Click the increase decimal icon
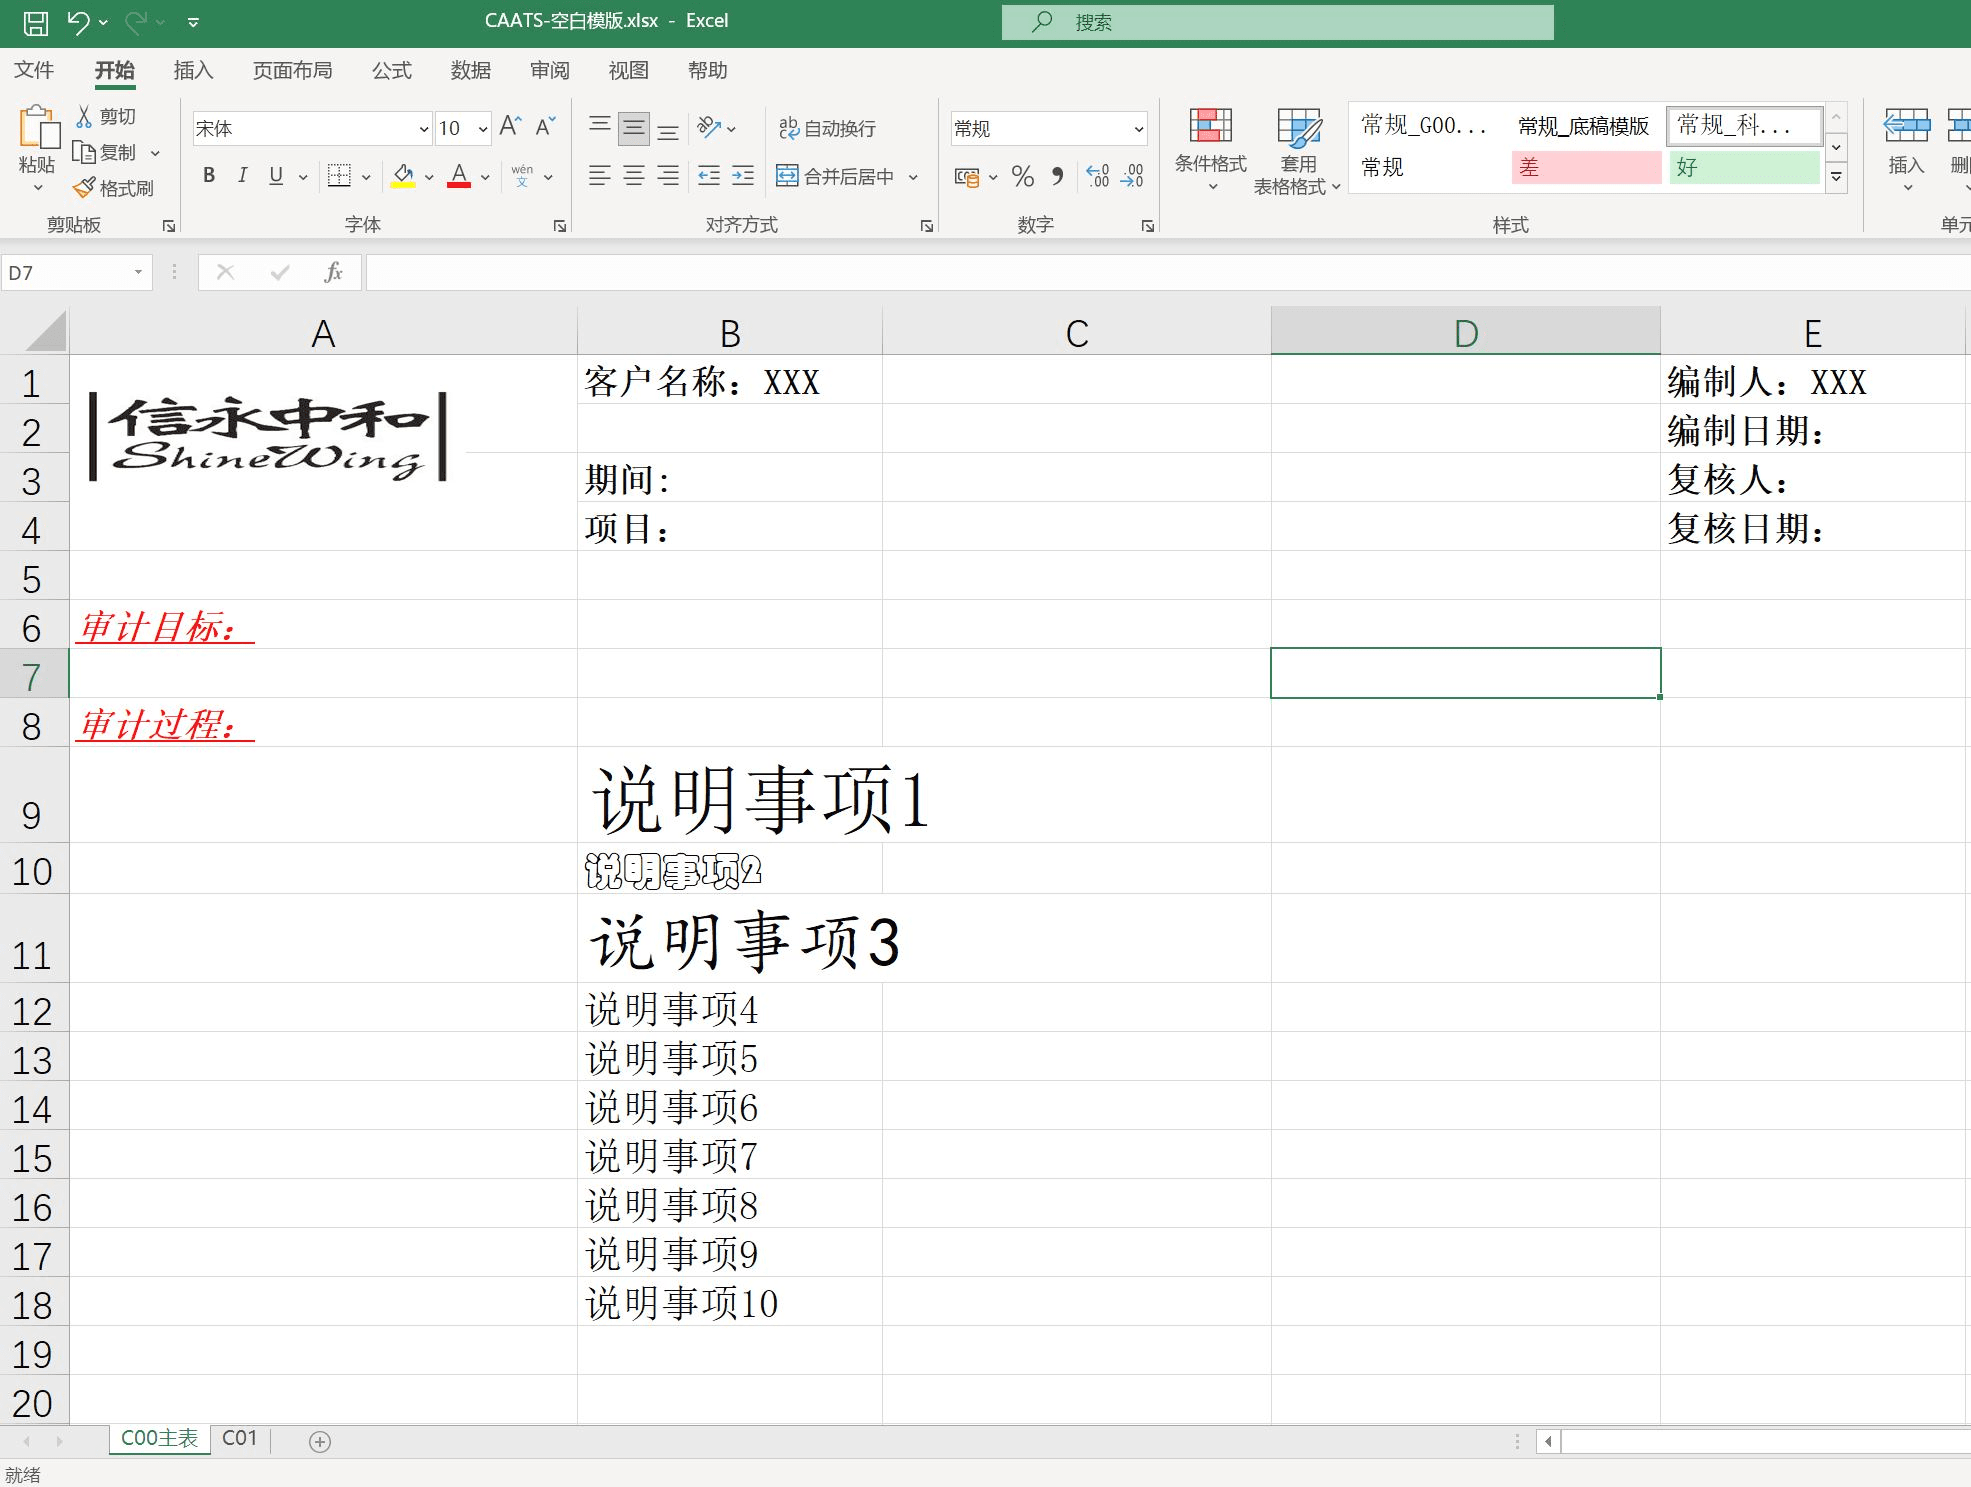 (x=1098, y=176)
